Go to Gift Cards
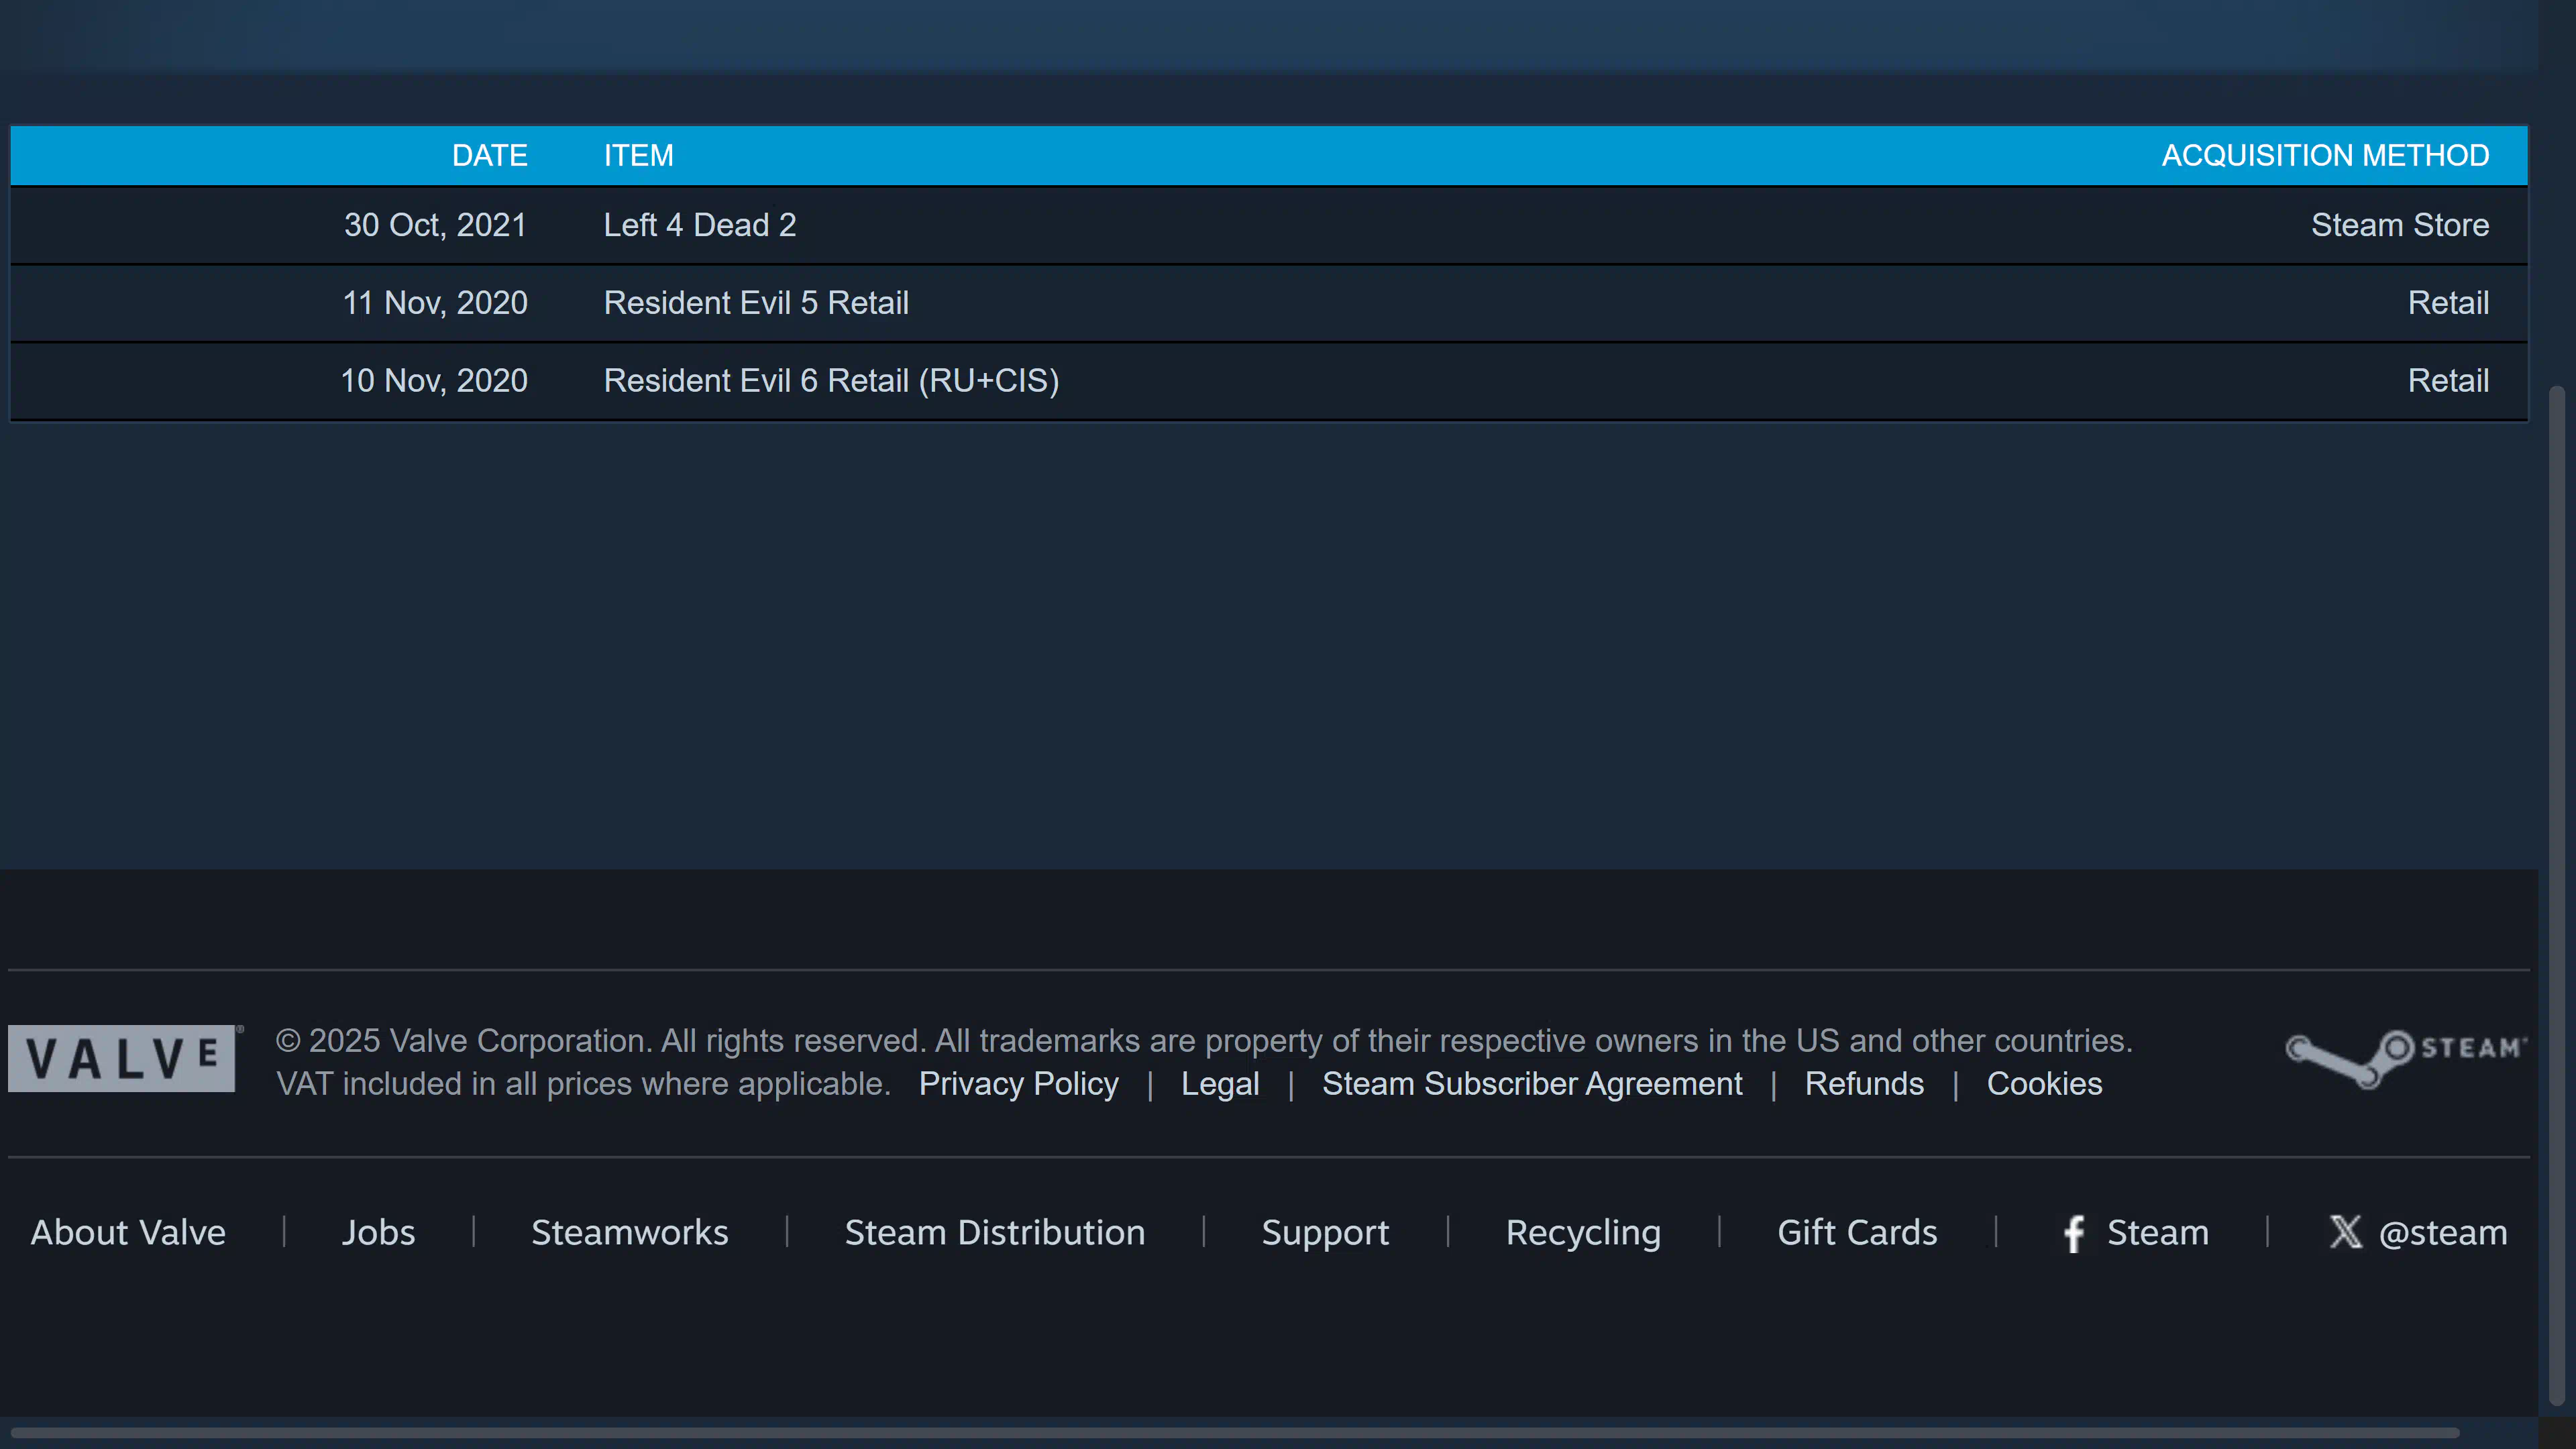This screenshot has width=2576, height=1449. (x=1856, y=1233)
